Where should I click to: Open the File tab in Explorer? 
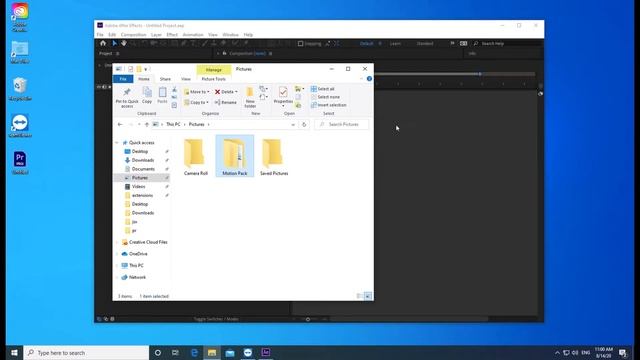tap(123, 79)
